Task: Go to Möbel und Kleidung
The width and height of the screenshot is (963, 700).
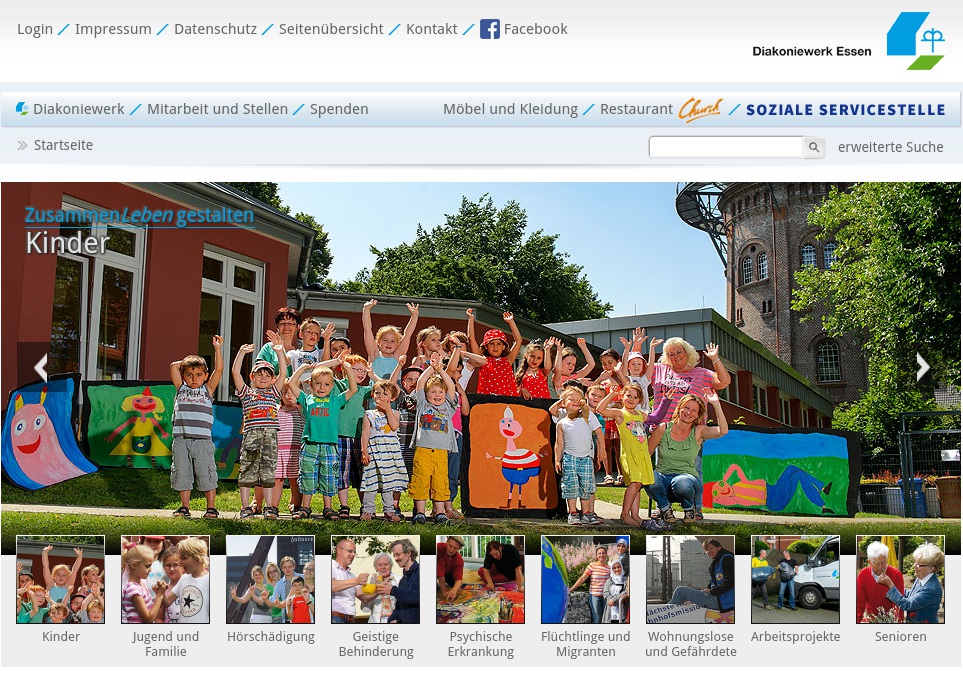Action: click(x=510, y=109)
